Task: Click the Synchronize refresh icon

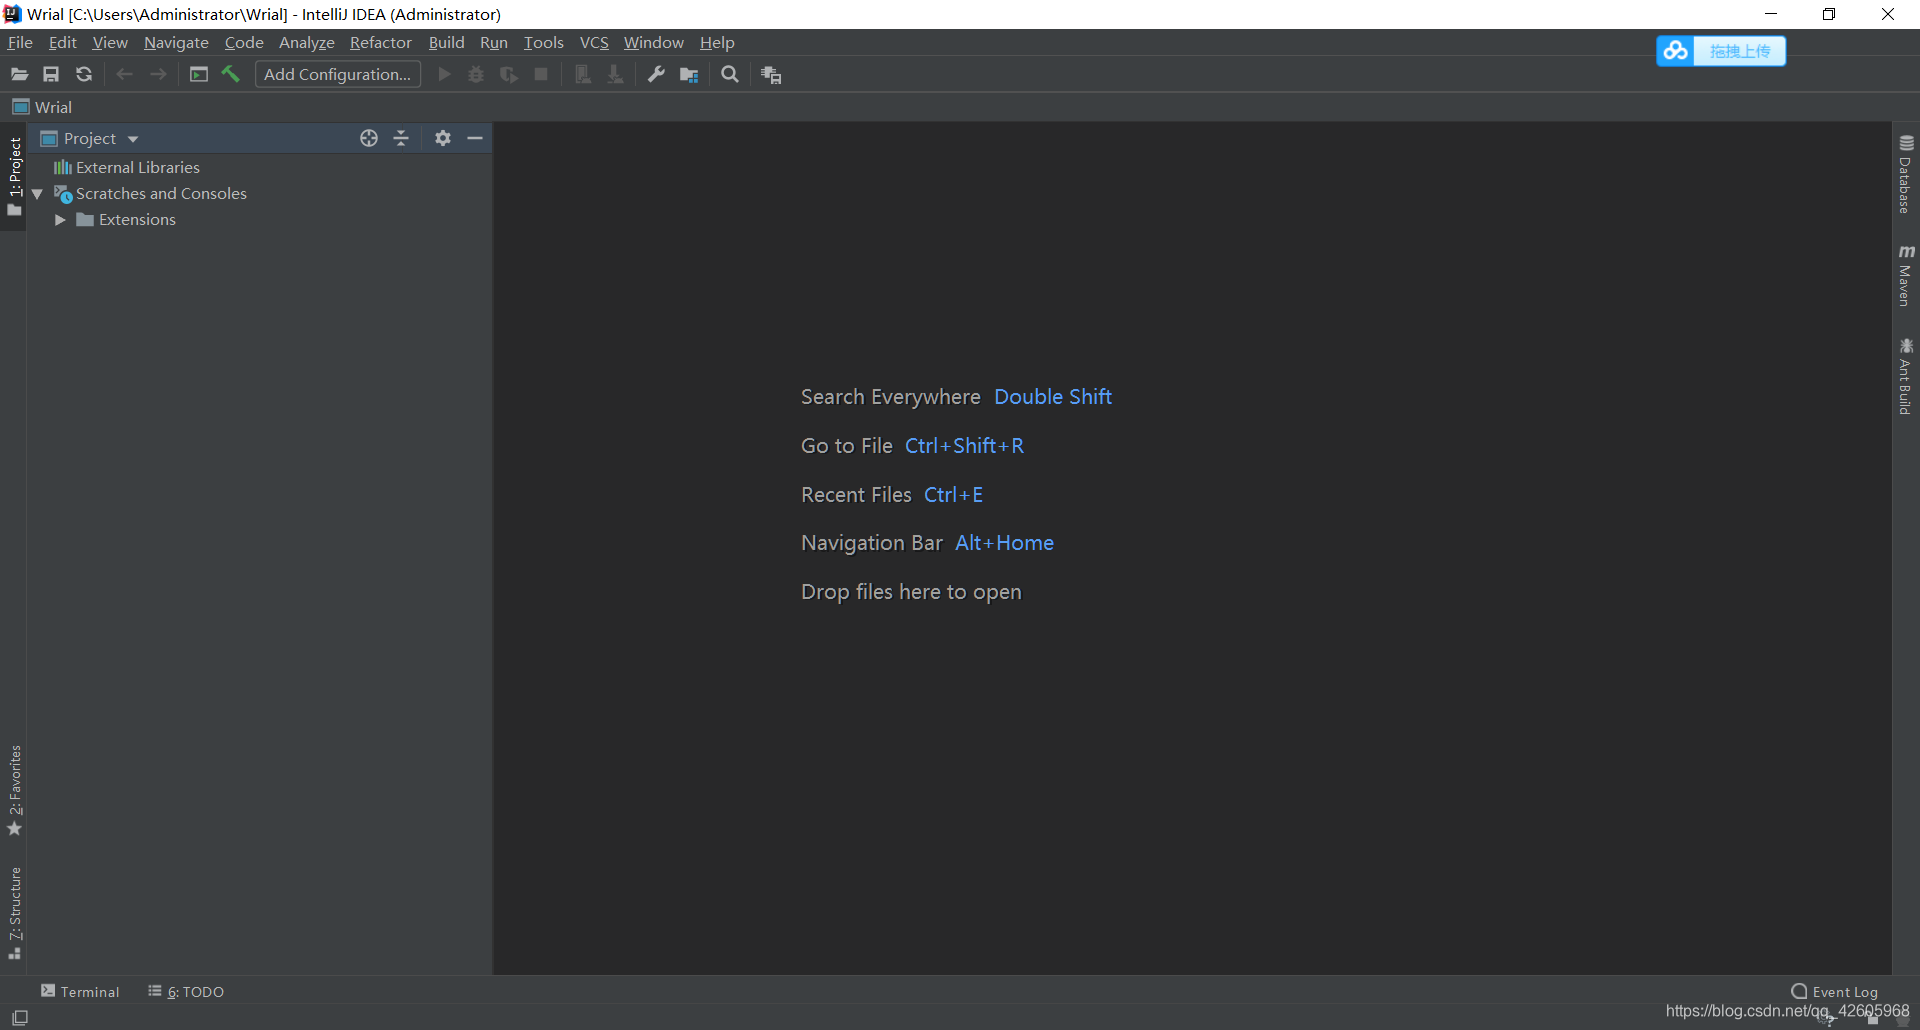Action: [x=84, y=74]
